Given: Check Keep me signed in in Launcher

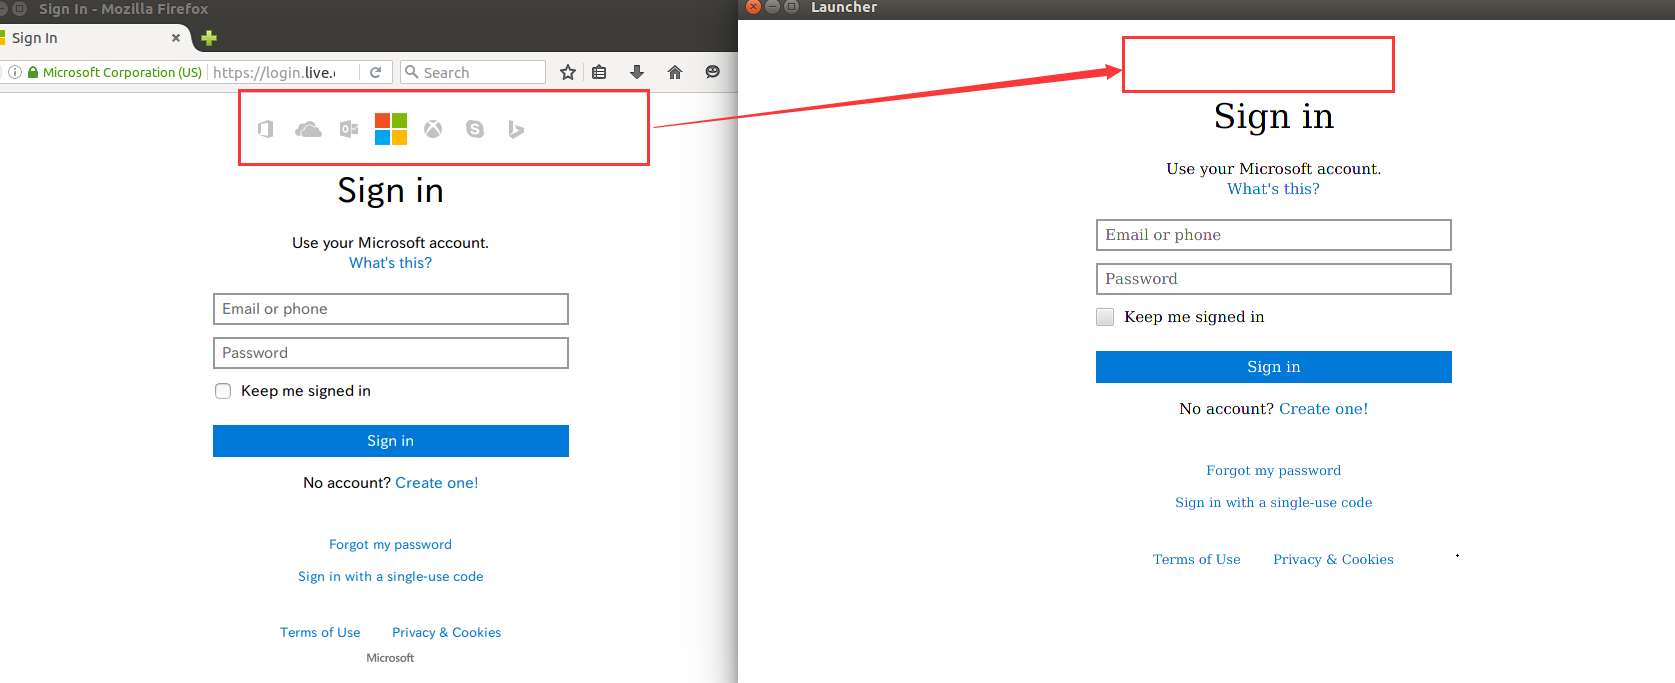Looking at the screenshot, I should click(x=1105, y=317).
